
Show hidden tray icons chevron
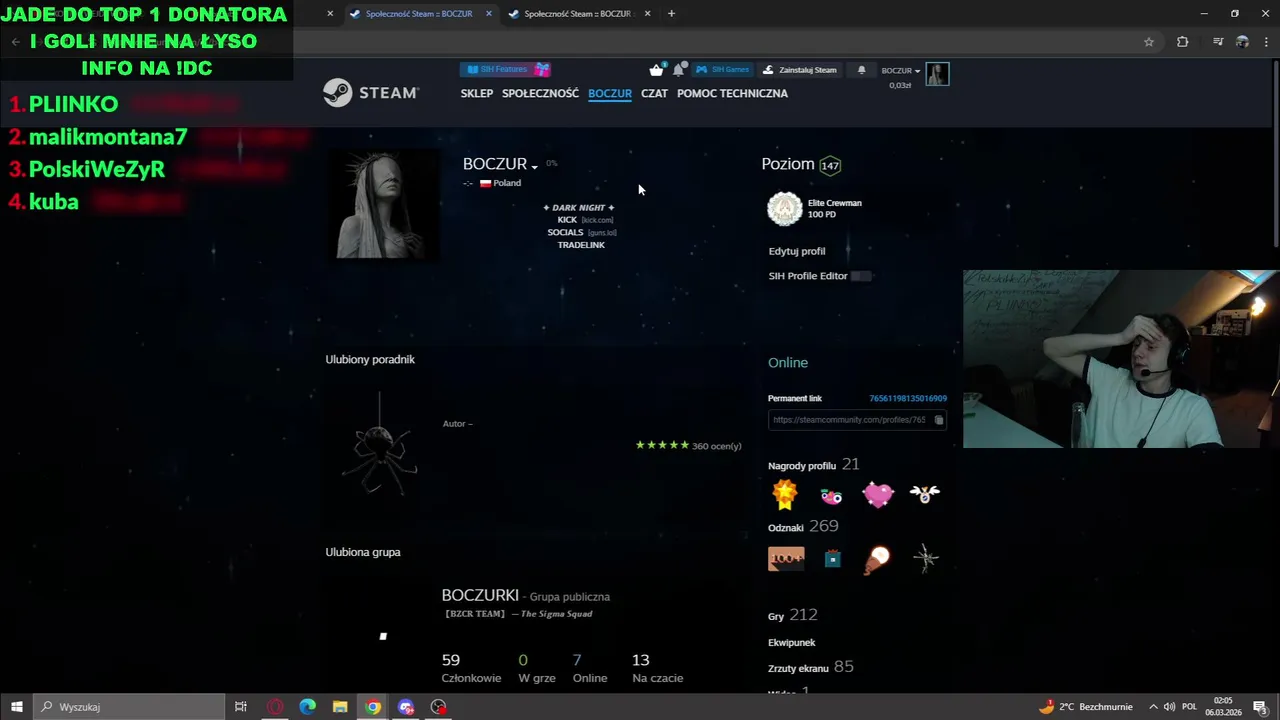click(x=1152, y=707)
